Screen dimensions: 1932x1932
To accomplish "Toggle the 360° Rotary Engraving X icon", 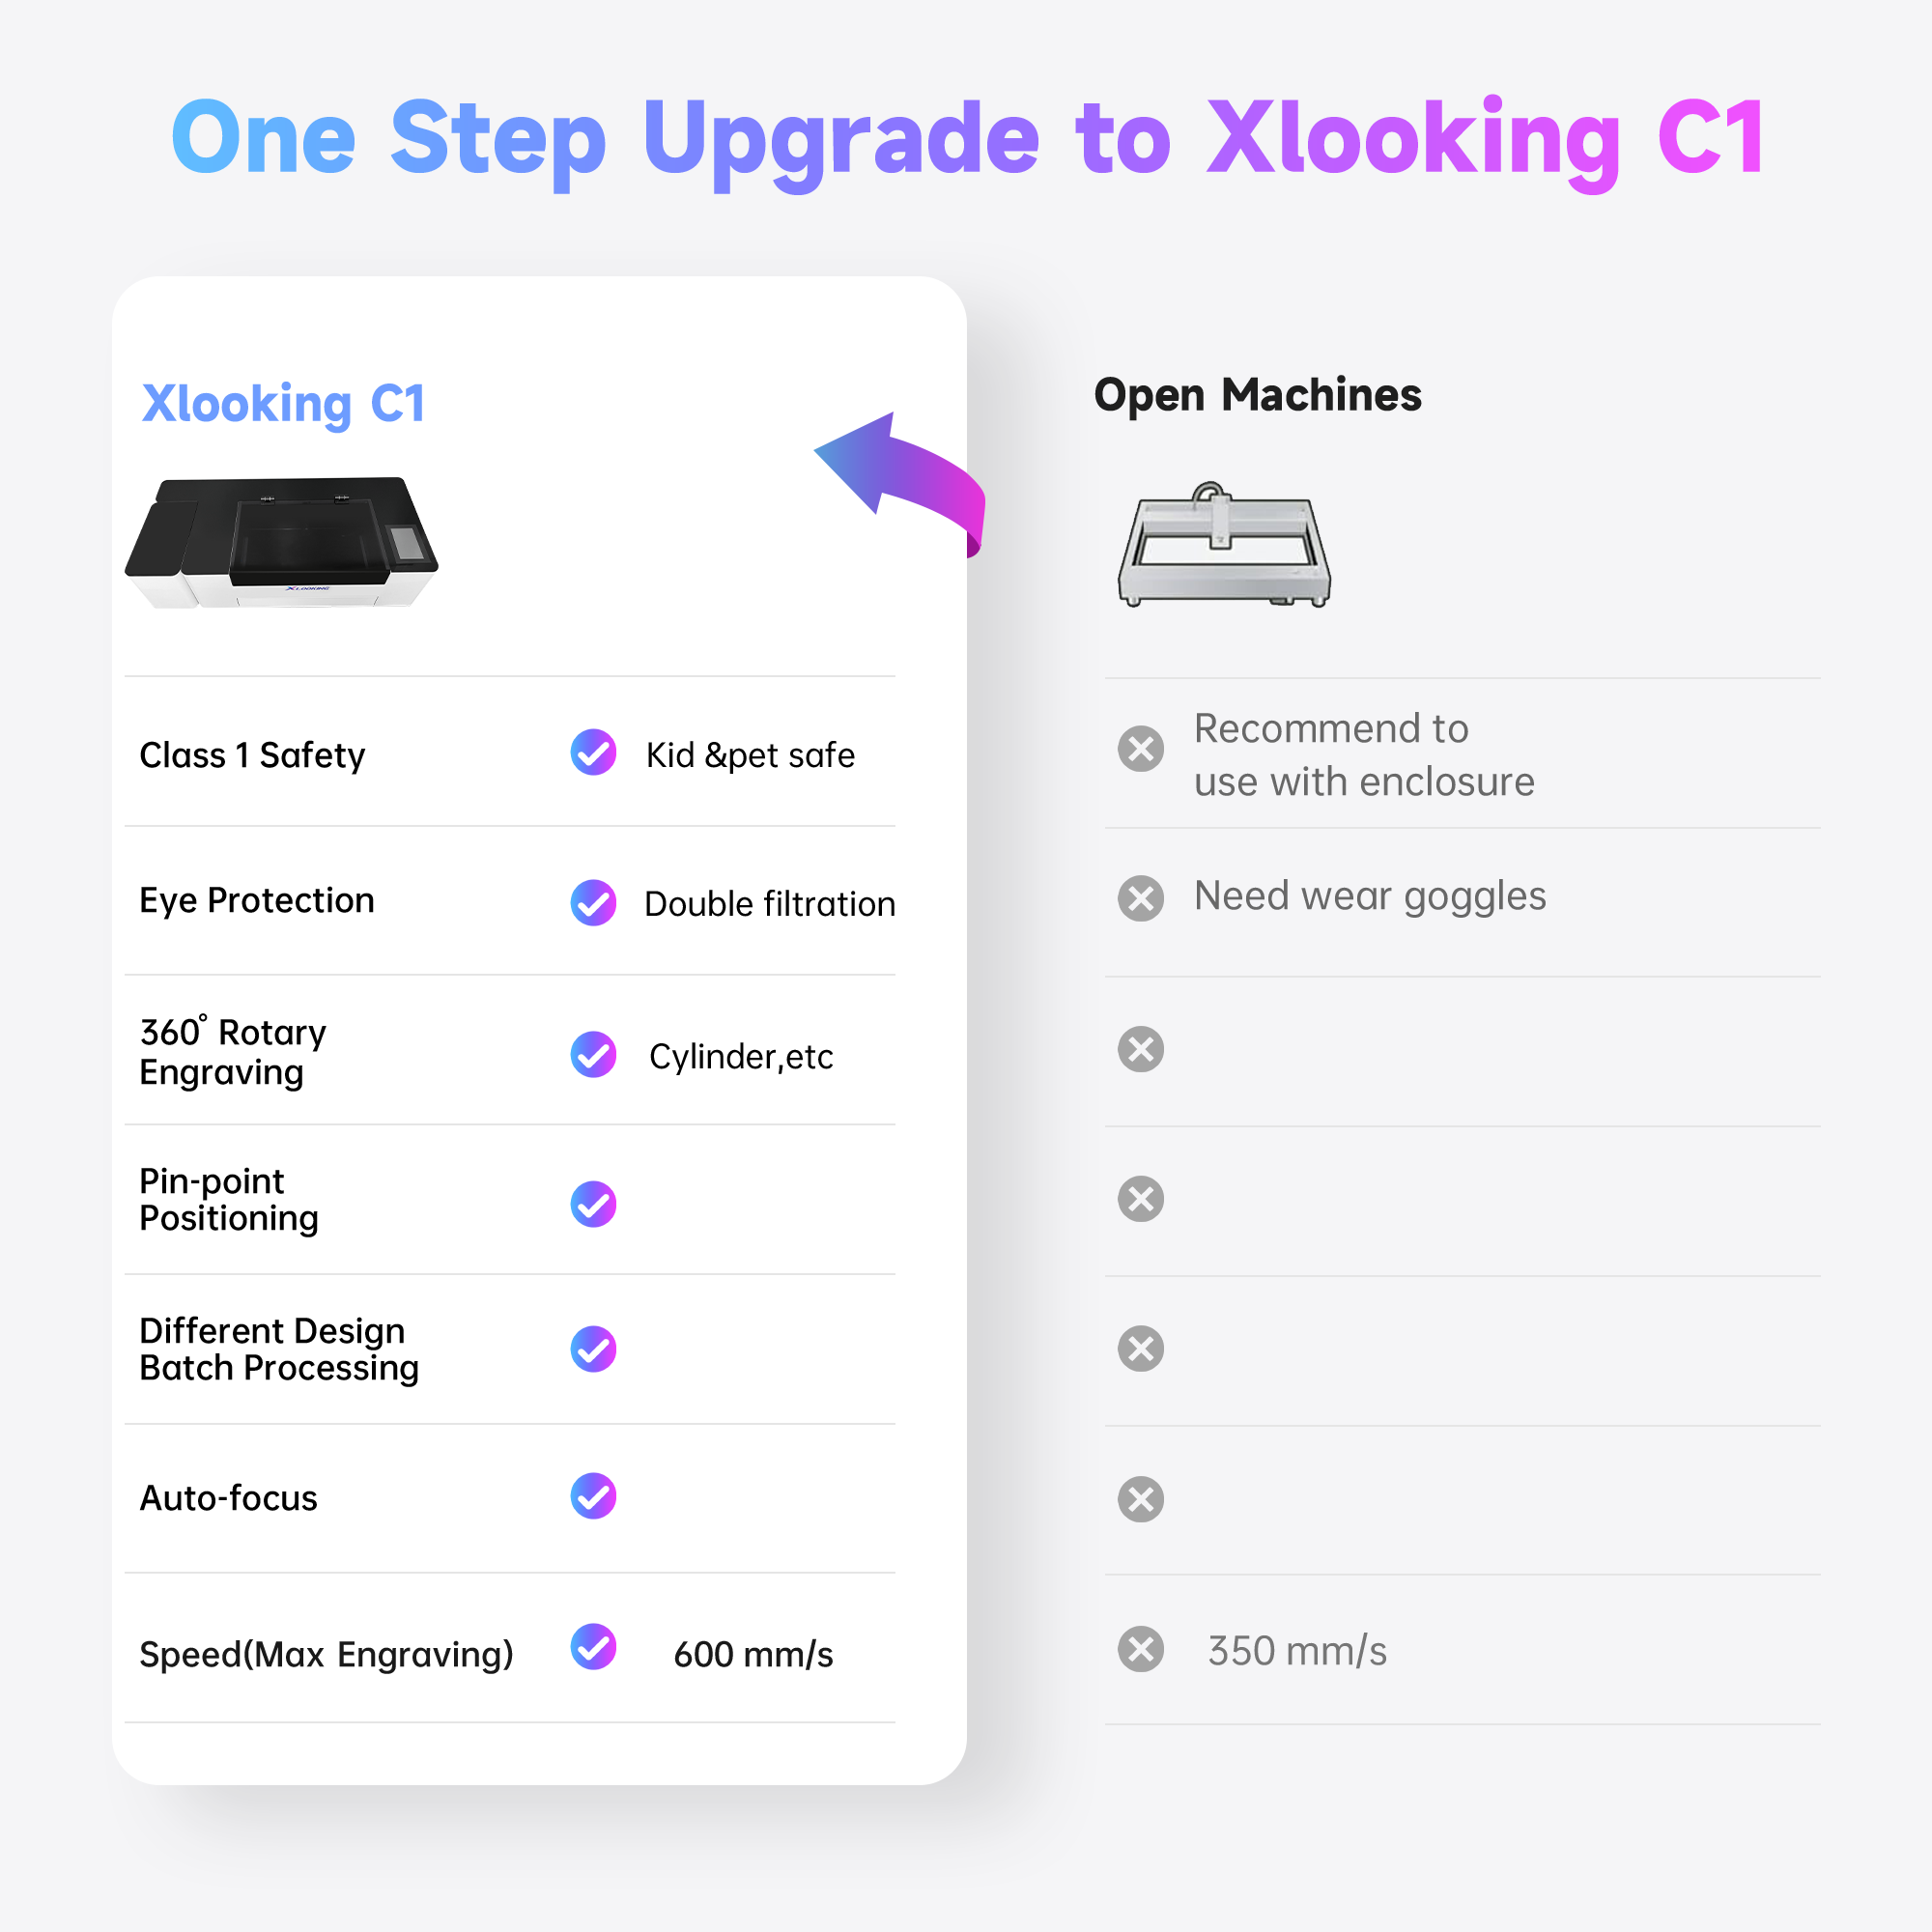I will coord(1141,1049).
